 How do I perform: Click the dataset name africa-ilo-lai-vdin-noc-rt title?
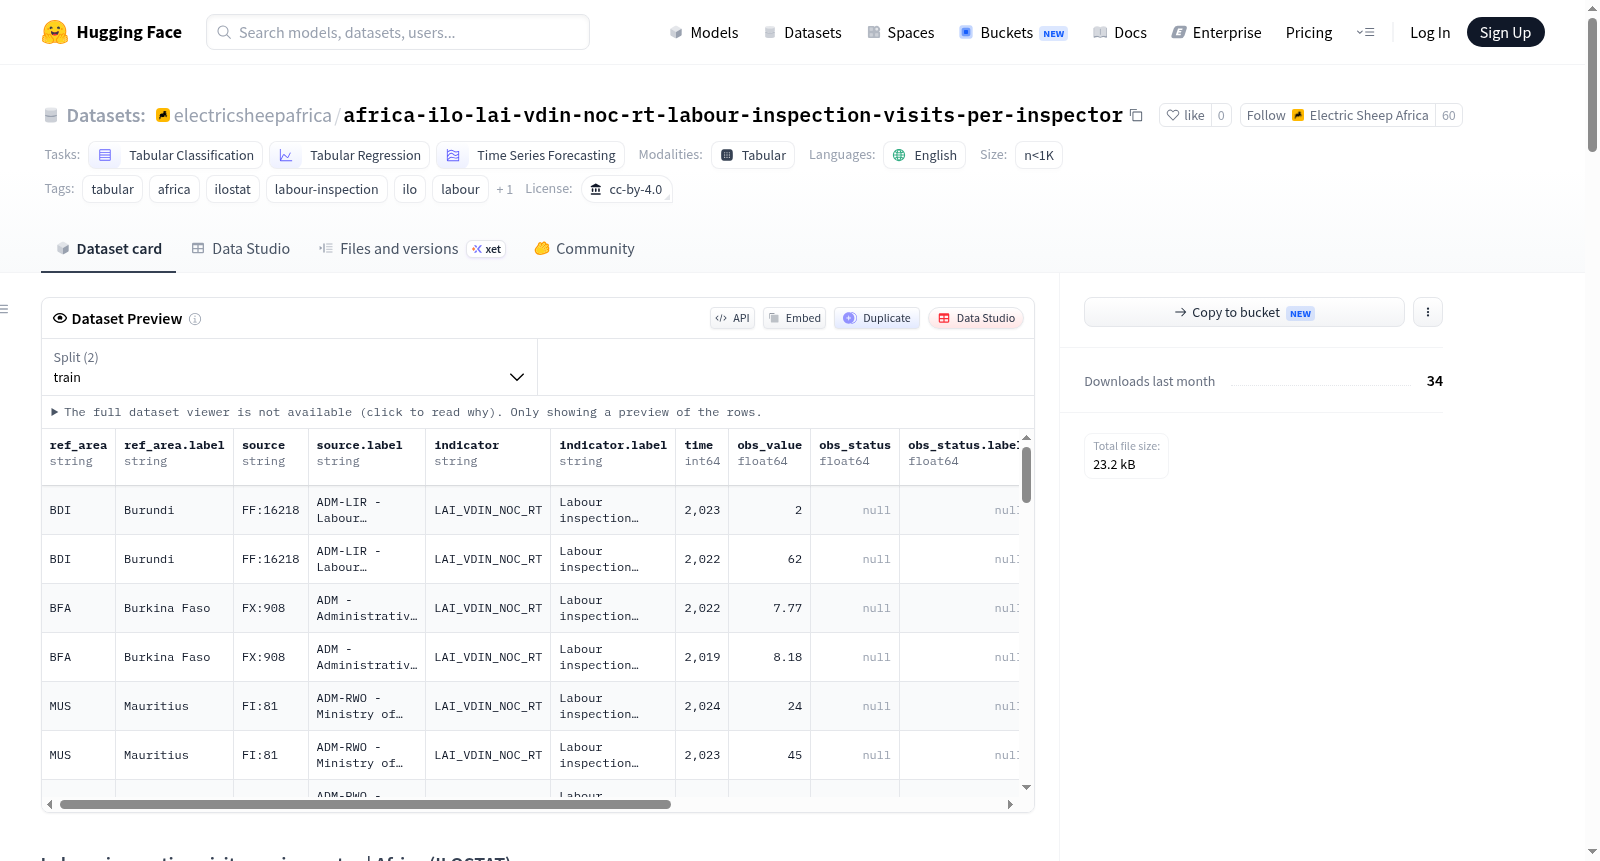tap(733, 115)
